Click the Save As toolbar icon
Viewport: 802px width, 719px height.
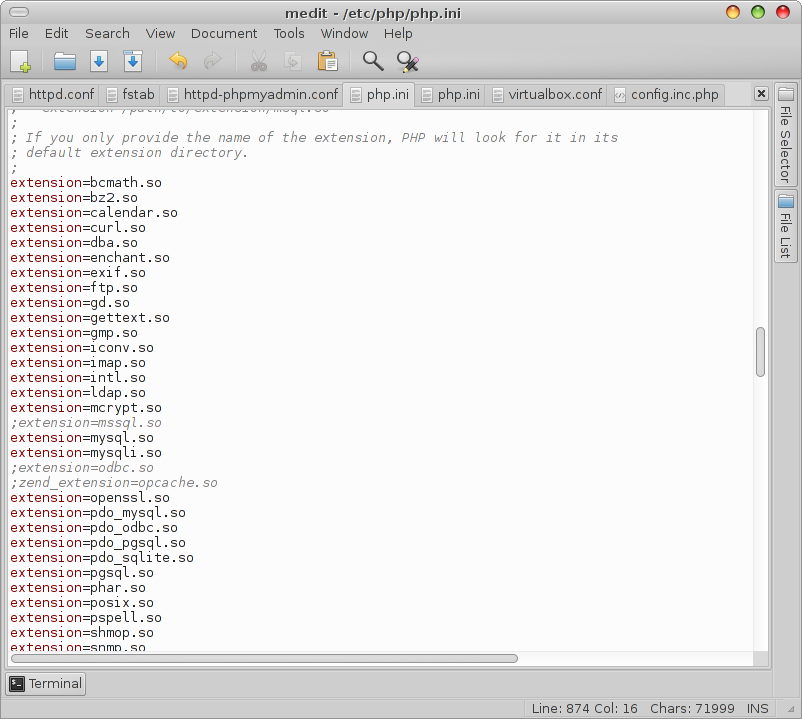[133, 62]
